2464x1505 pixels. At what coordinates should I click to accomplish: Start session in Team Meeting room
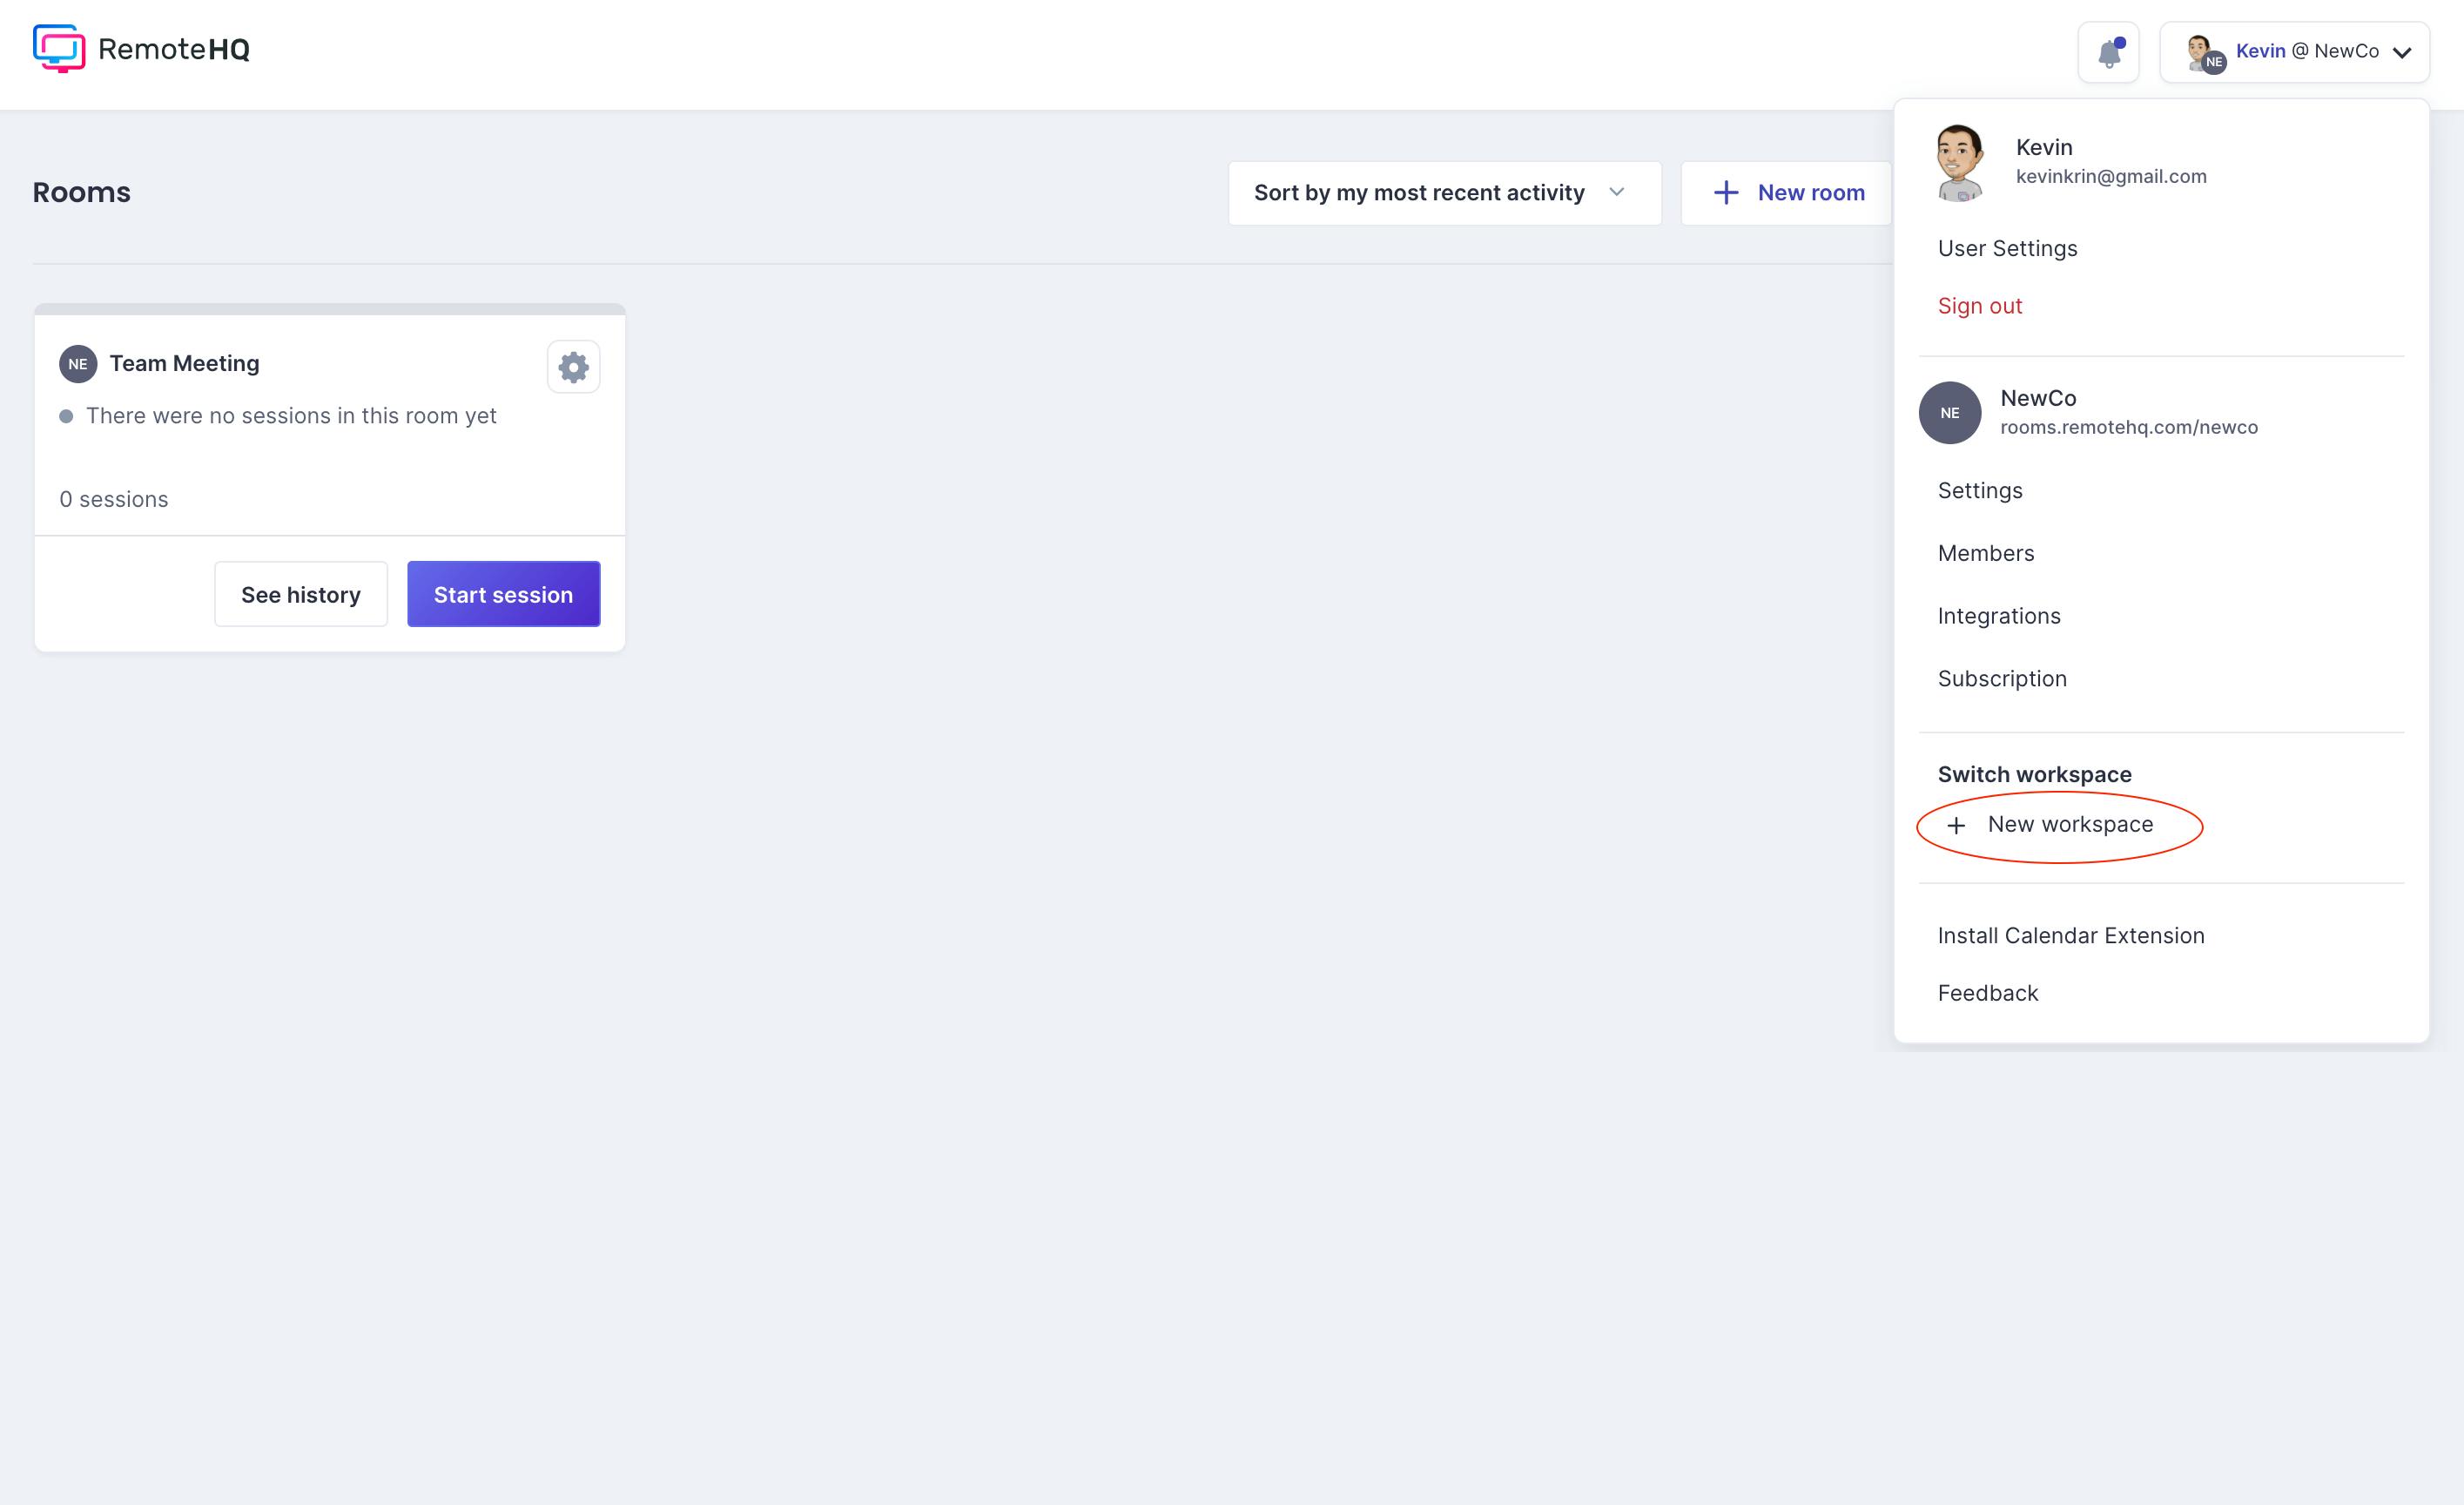[503, 594]
